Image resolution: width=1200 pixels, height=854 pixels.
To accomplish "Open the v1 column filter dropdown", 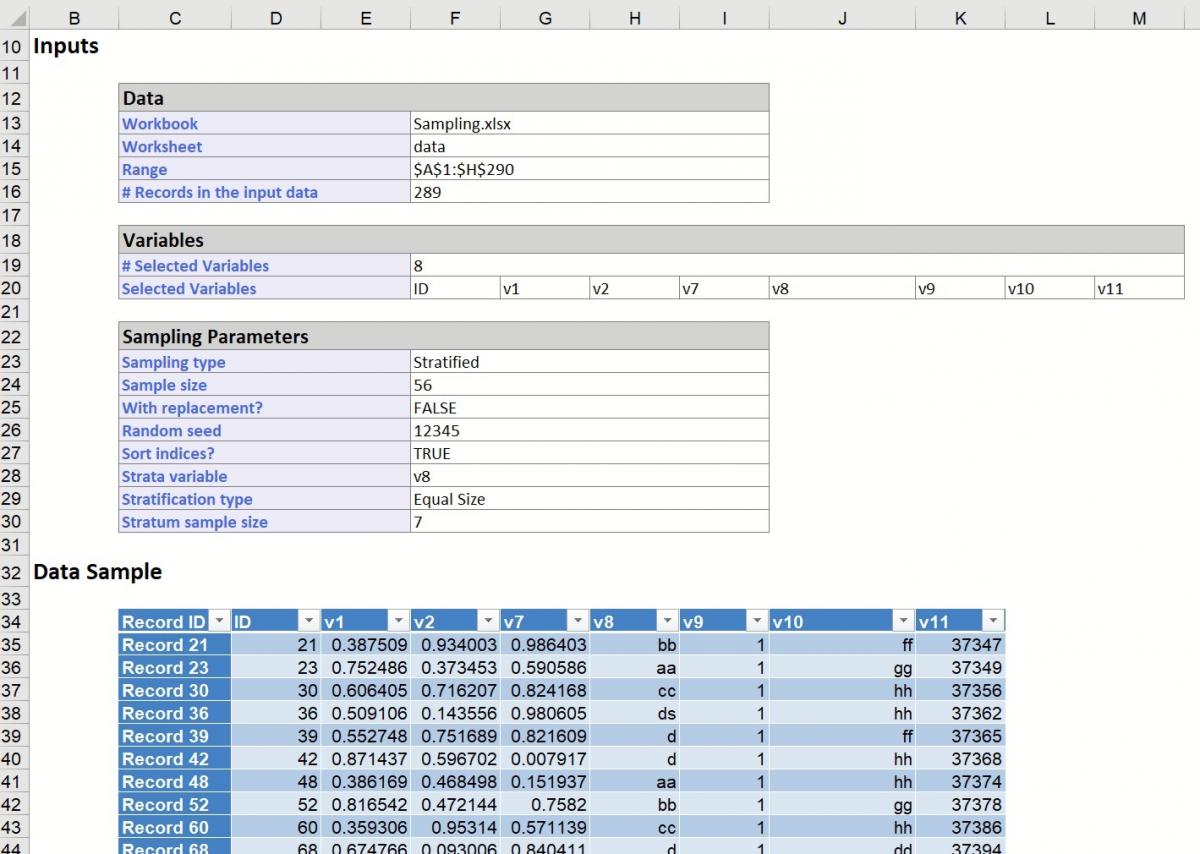I will tap(399, 620).
